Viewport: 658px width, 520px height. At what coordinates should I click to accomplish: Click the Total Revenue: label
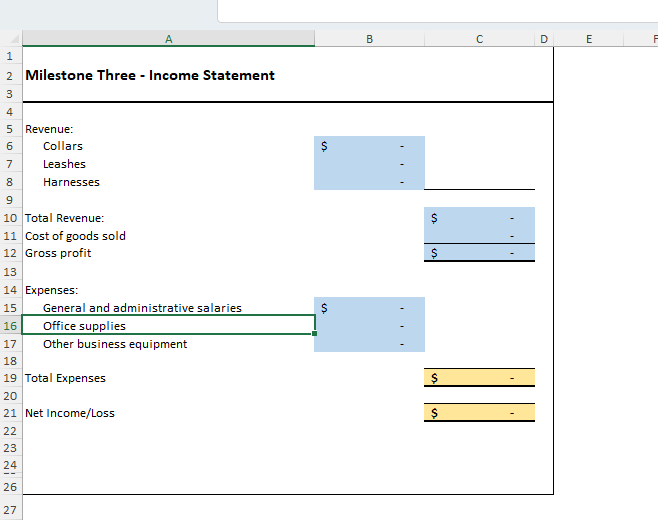(x=64, y=218)
